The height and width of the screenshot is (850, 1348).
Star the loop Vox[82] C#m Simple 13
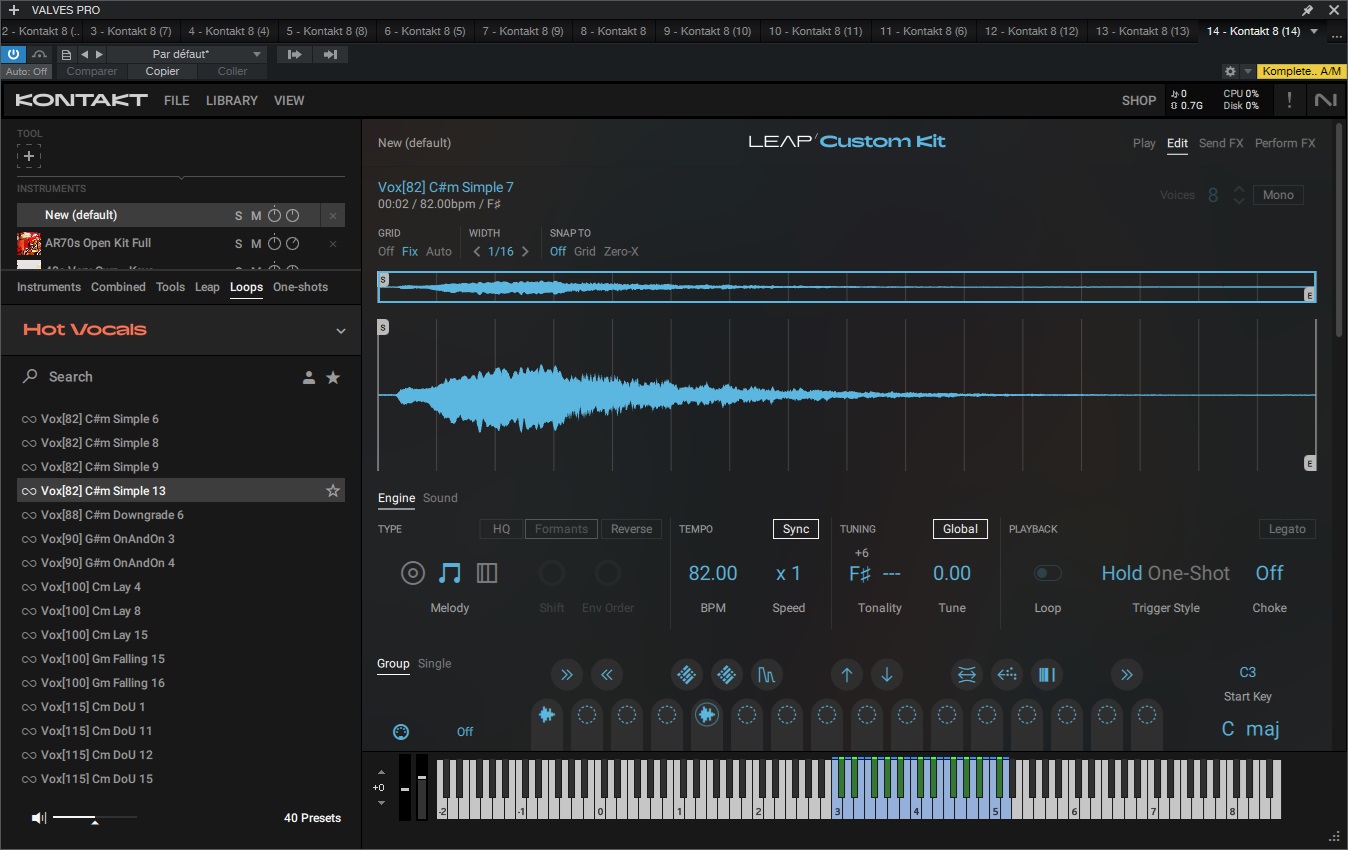click(333, 490)
